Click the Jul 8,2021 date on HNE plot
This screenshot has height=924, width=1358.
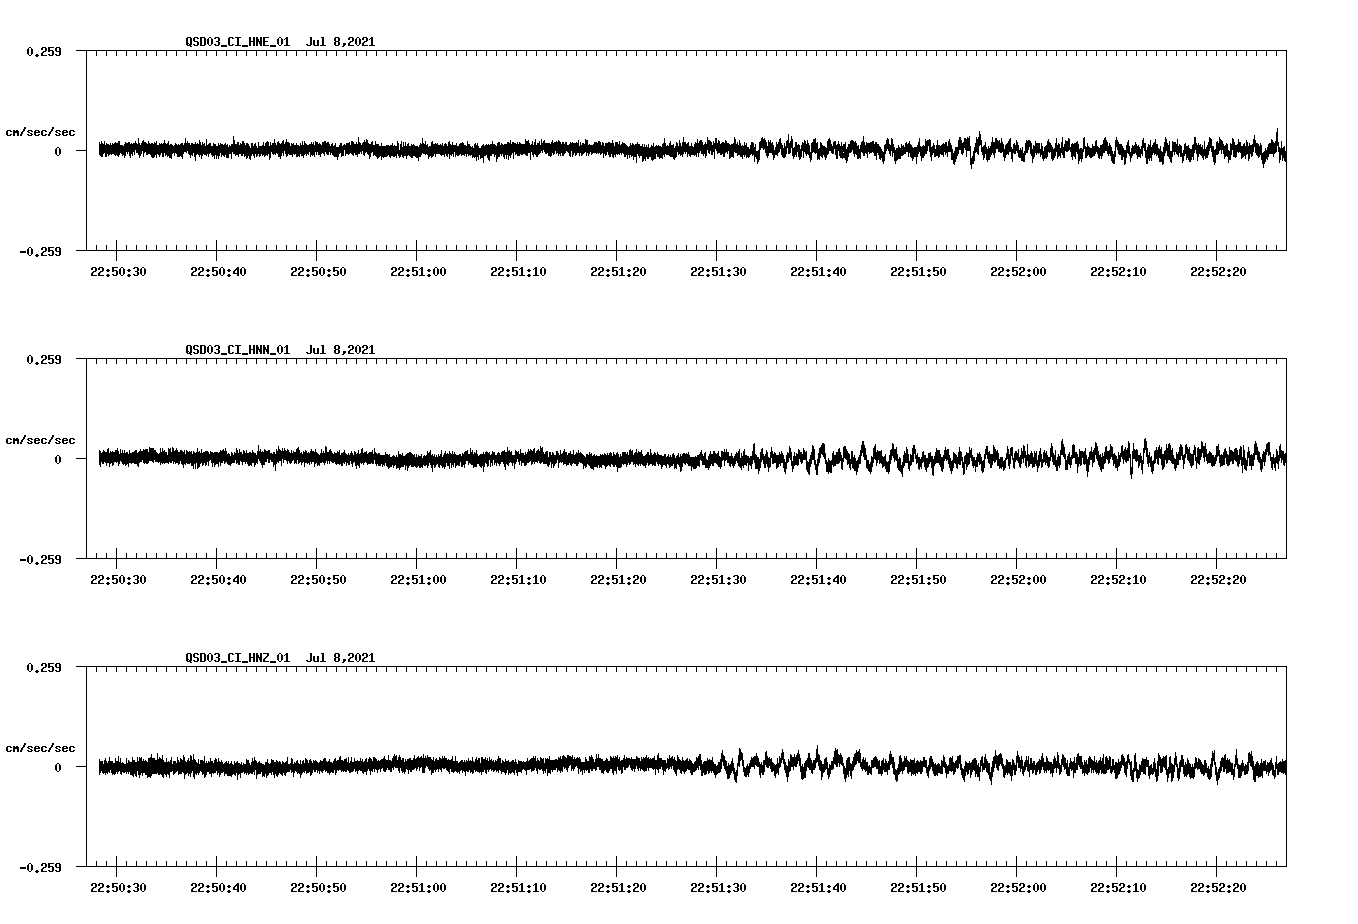point(341,42)
